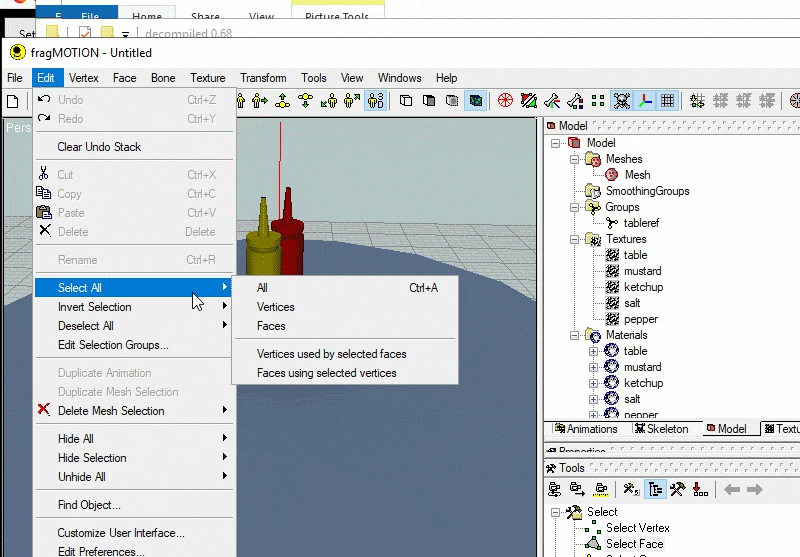Click the forward arrow in Tools panel
Screen dimensions: 800x557
coord(754,490)
